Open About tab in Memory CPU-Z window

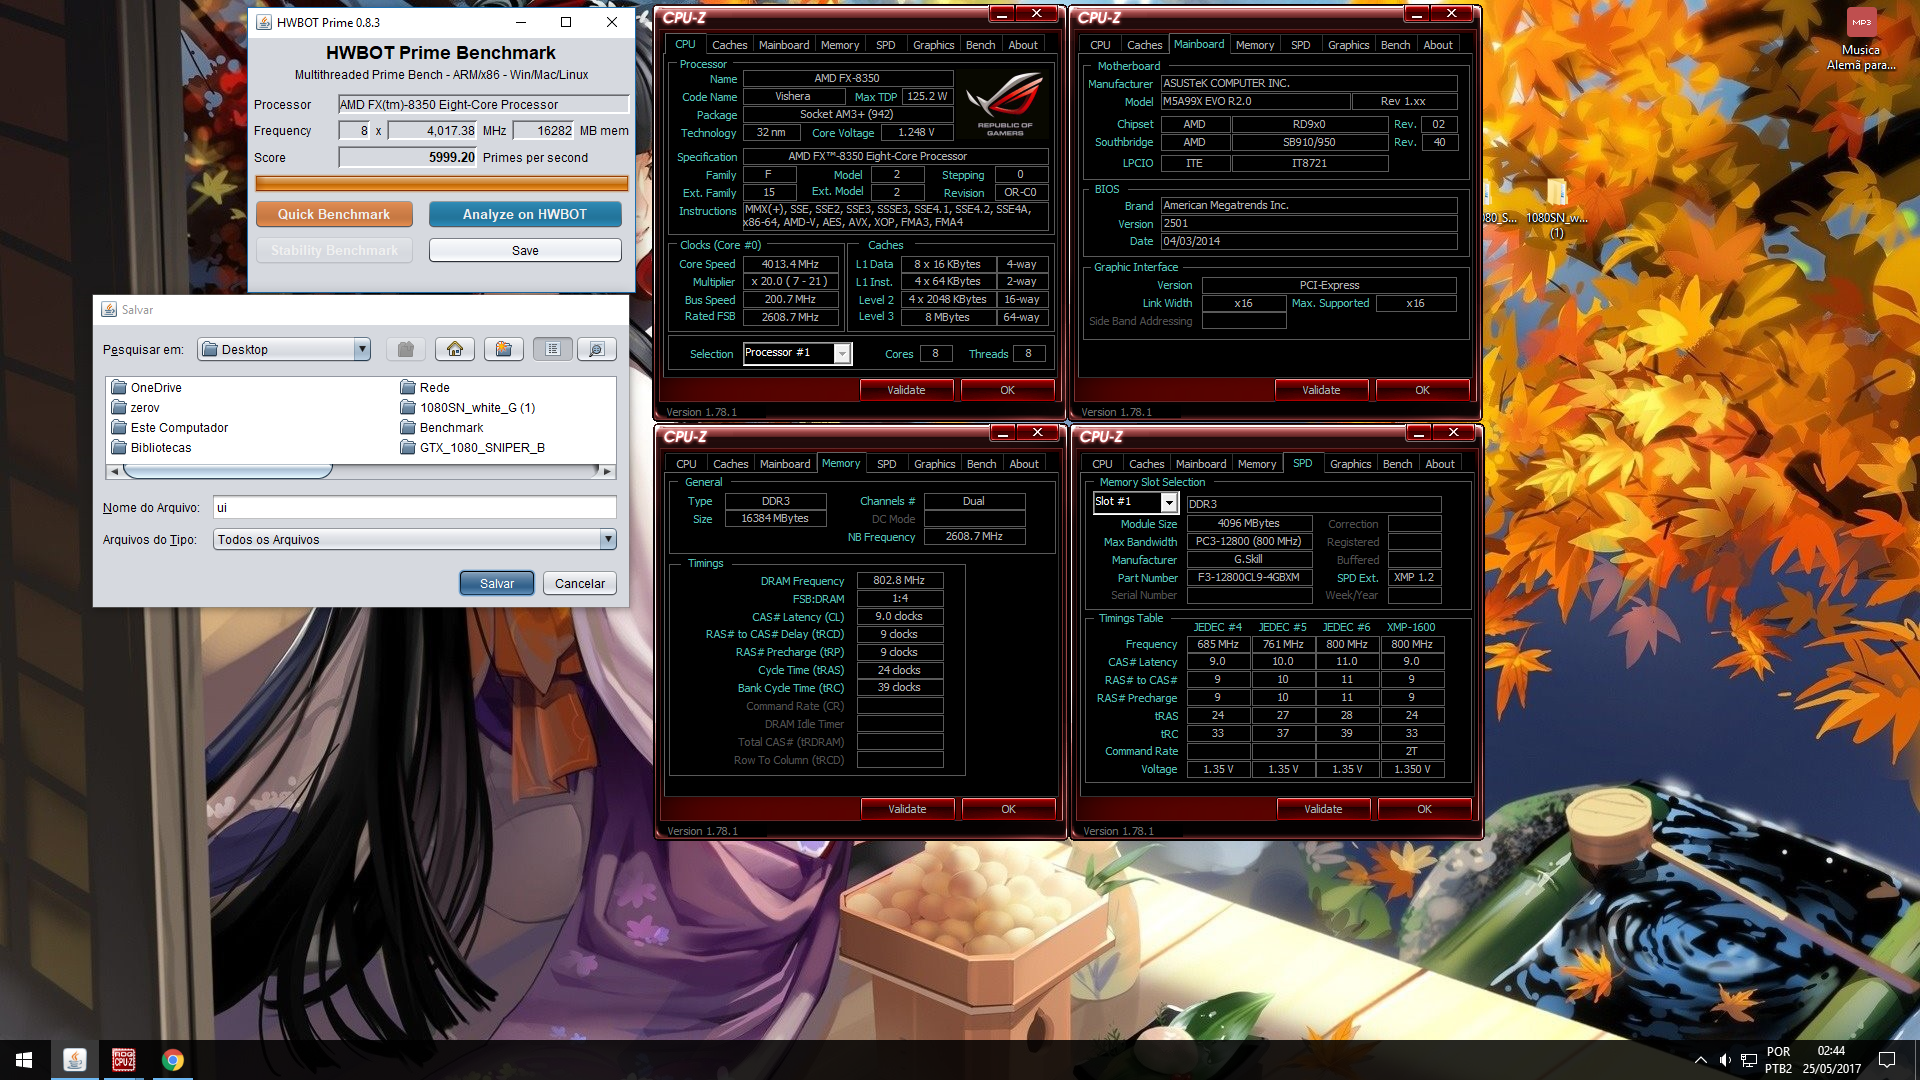tap(1023, 464)
